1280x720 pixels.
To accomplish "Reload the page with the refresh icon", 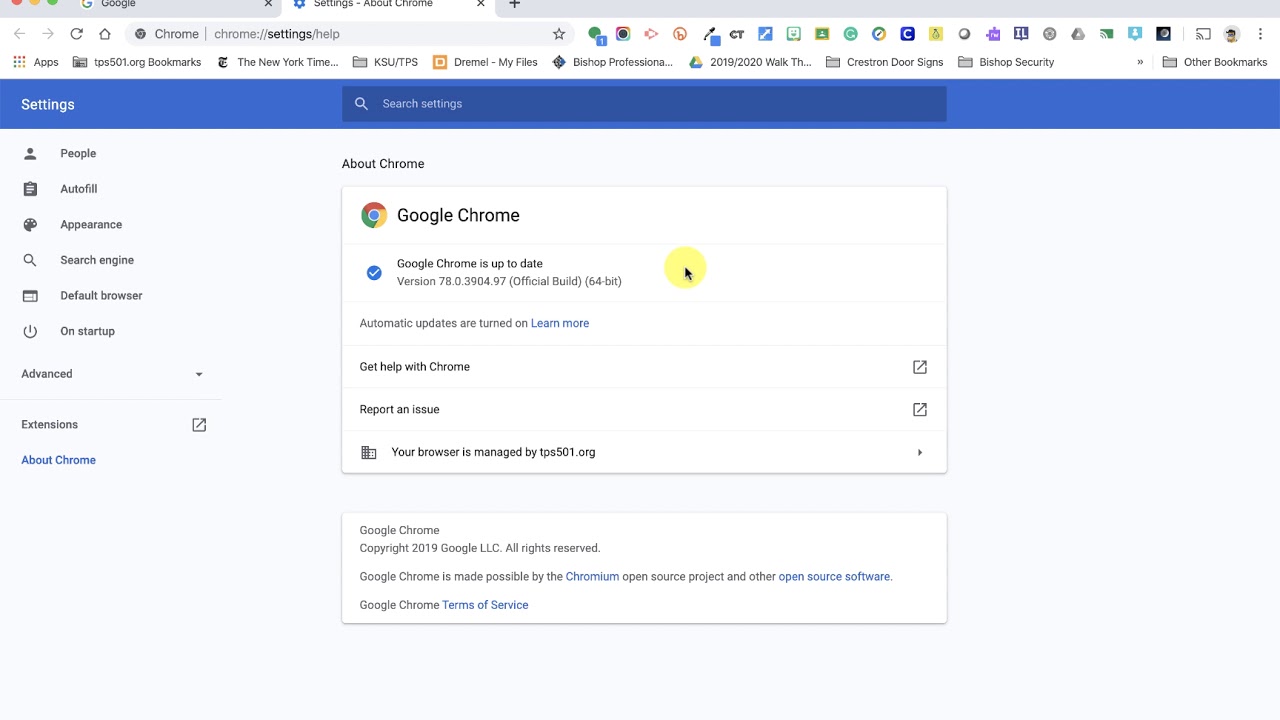I will [76, 34].
